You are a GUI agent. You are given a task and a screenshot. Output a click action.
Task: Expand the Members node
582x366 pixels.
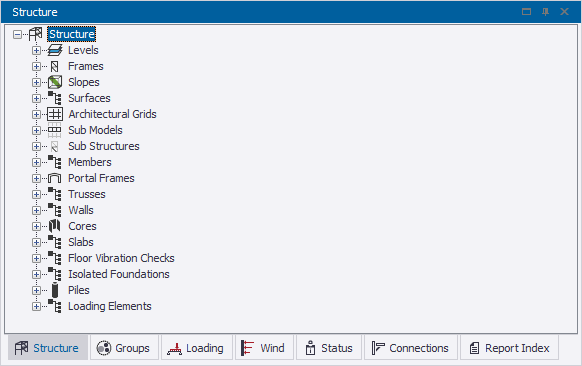point(36,162)
